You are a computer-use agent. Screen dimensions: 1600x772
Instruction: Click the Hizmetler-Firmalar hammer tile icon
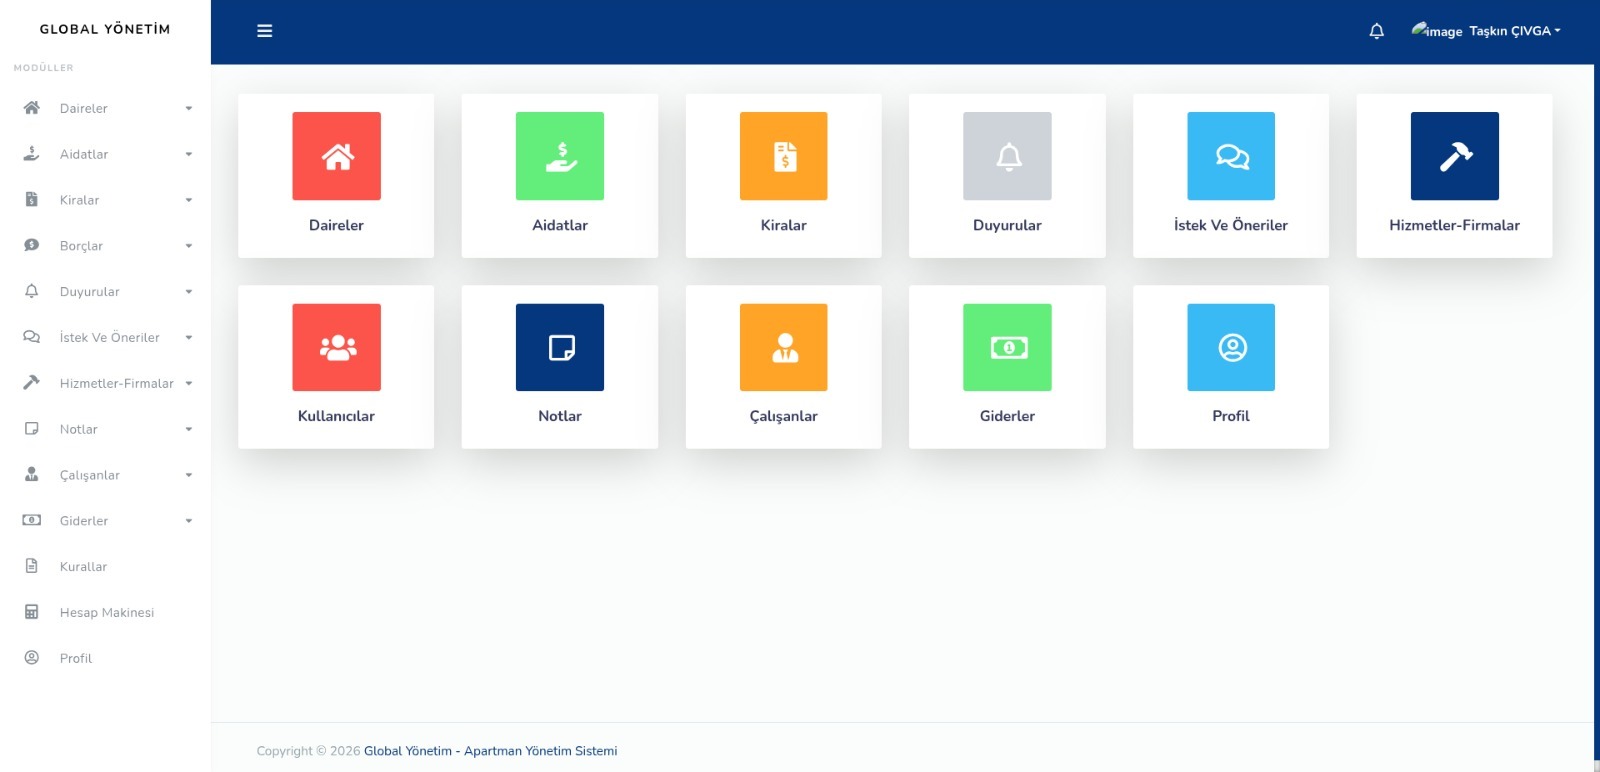[x=1454, y=156]
